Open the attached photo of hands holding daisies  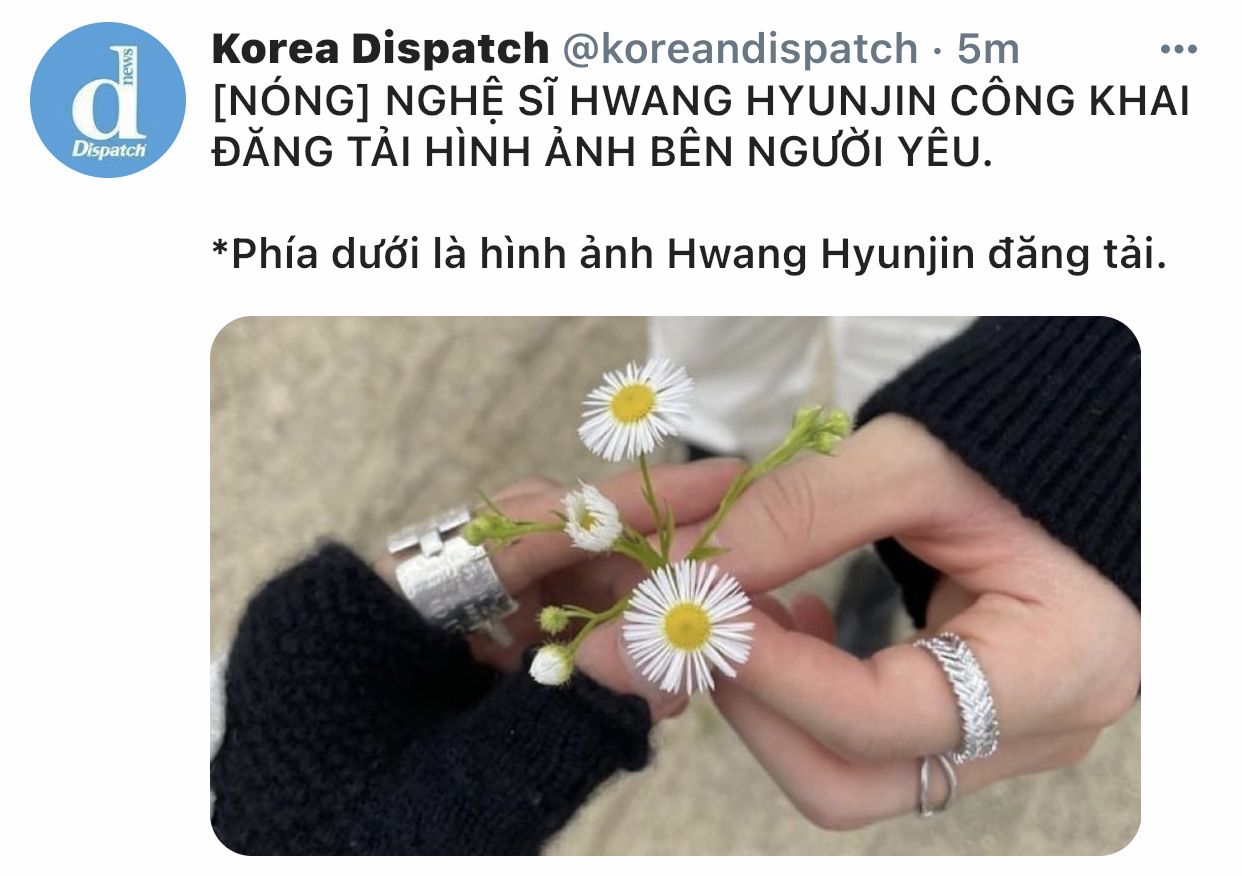[675, 586]
